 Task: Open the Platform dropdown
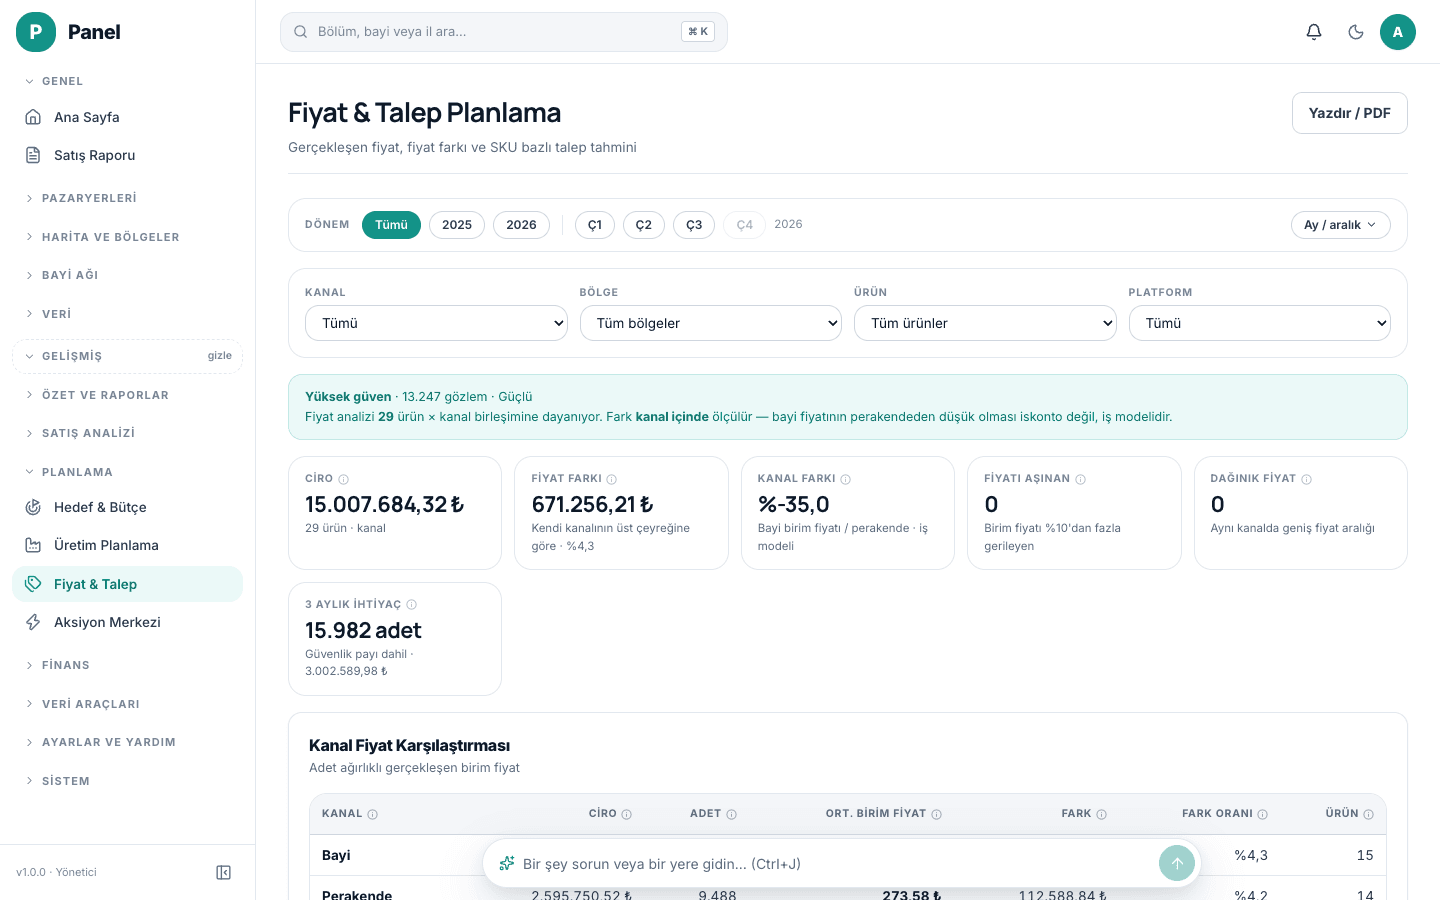pos(1260,323)
